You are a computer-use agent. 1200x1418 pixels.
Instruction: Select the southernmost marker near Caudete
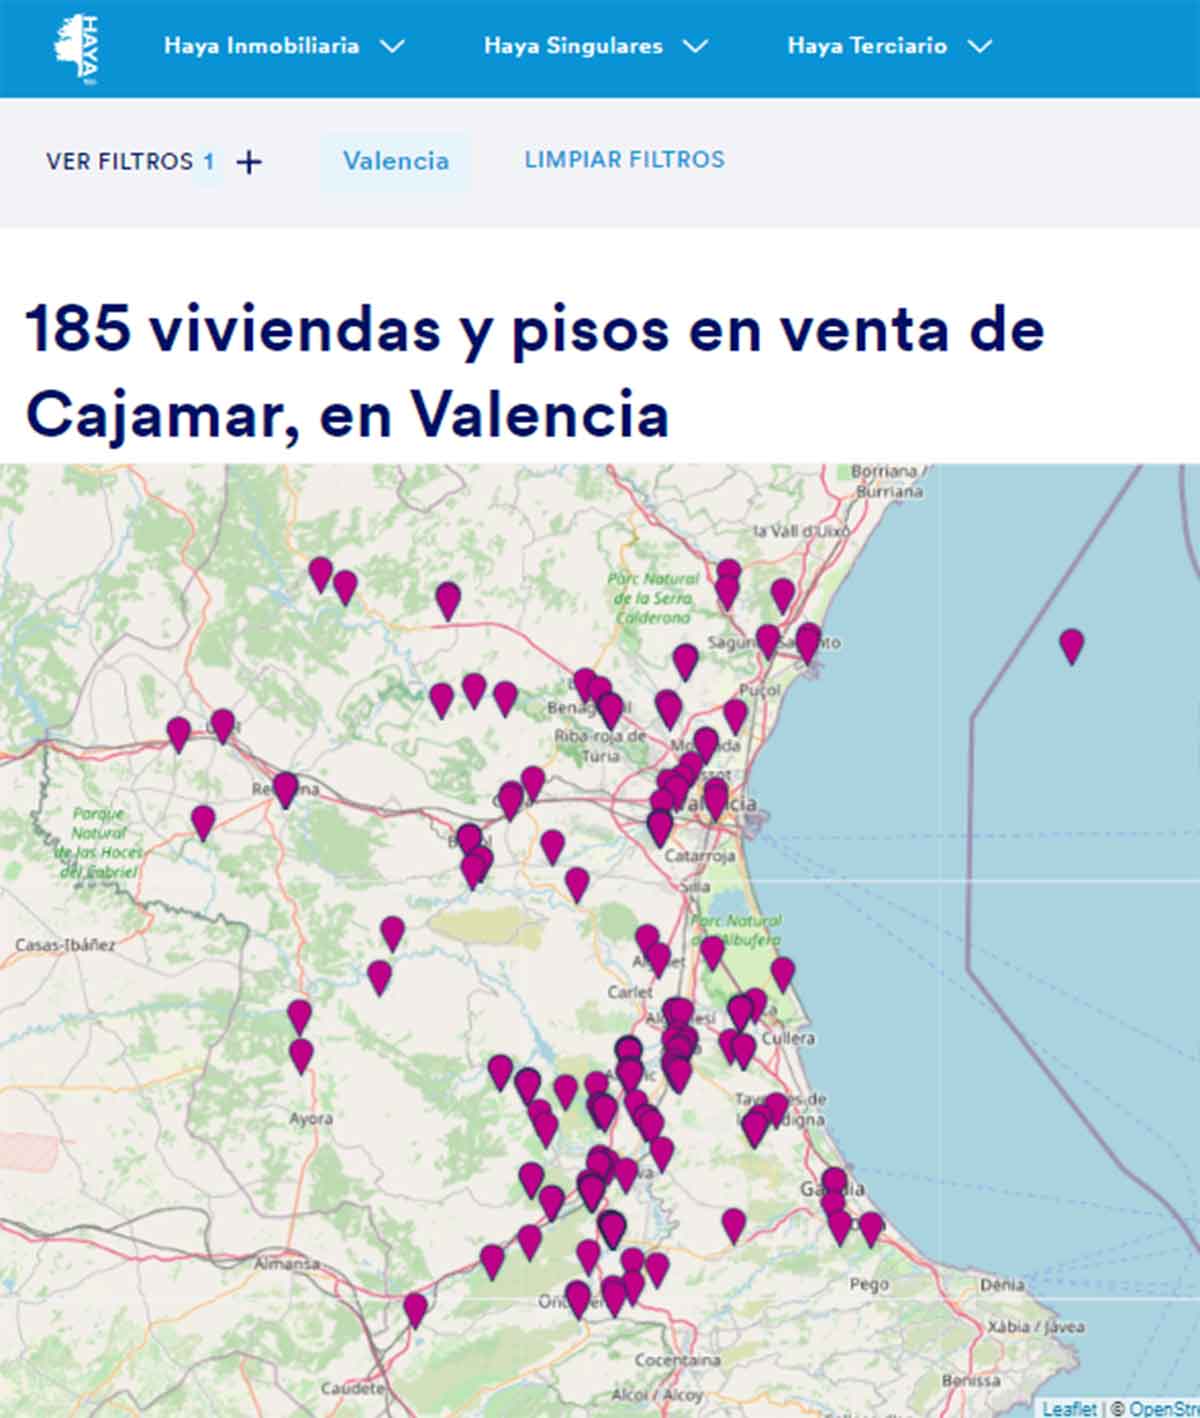tap(413, 1308)
